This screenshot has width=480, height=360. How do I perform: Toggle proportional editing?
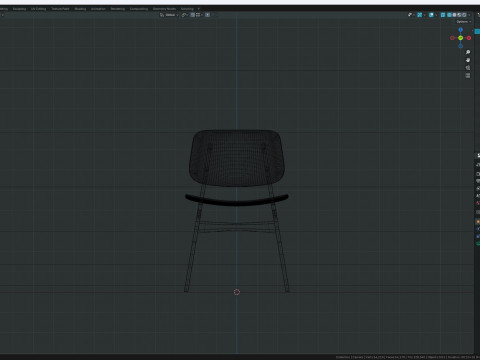coord(207,15)
